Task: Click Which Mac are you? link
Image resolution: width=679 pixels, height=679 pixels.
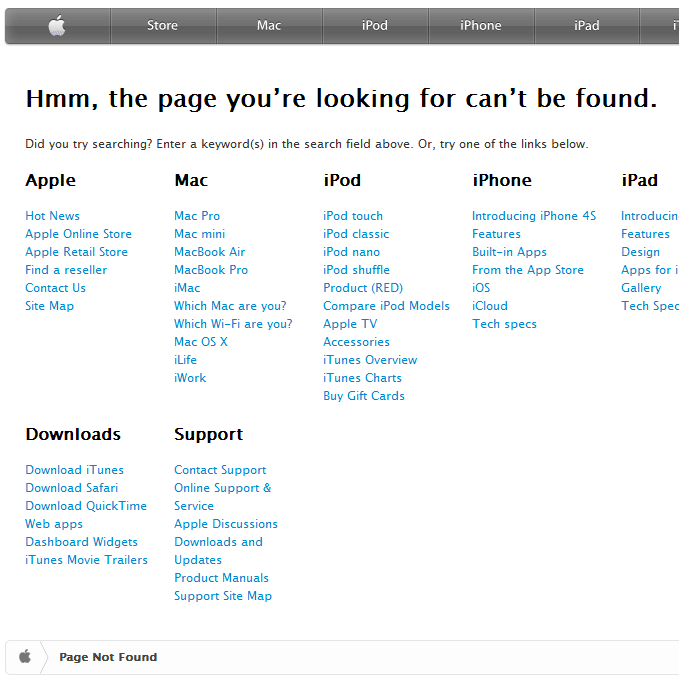Action: [x=230, y=306]
